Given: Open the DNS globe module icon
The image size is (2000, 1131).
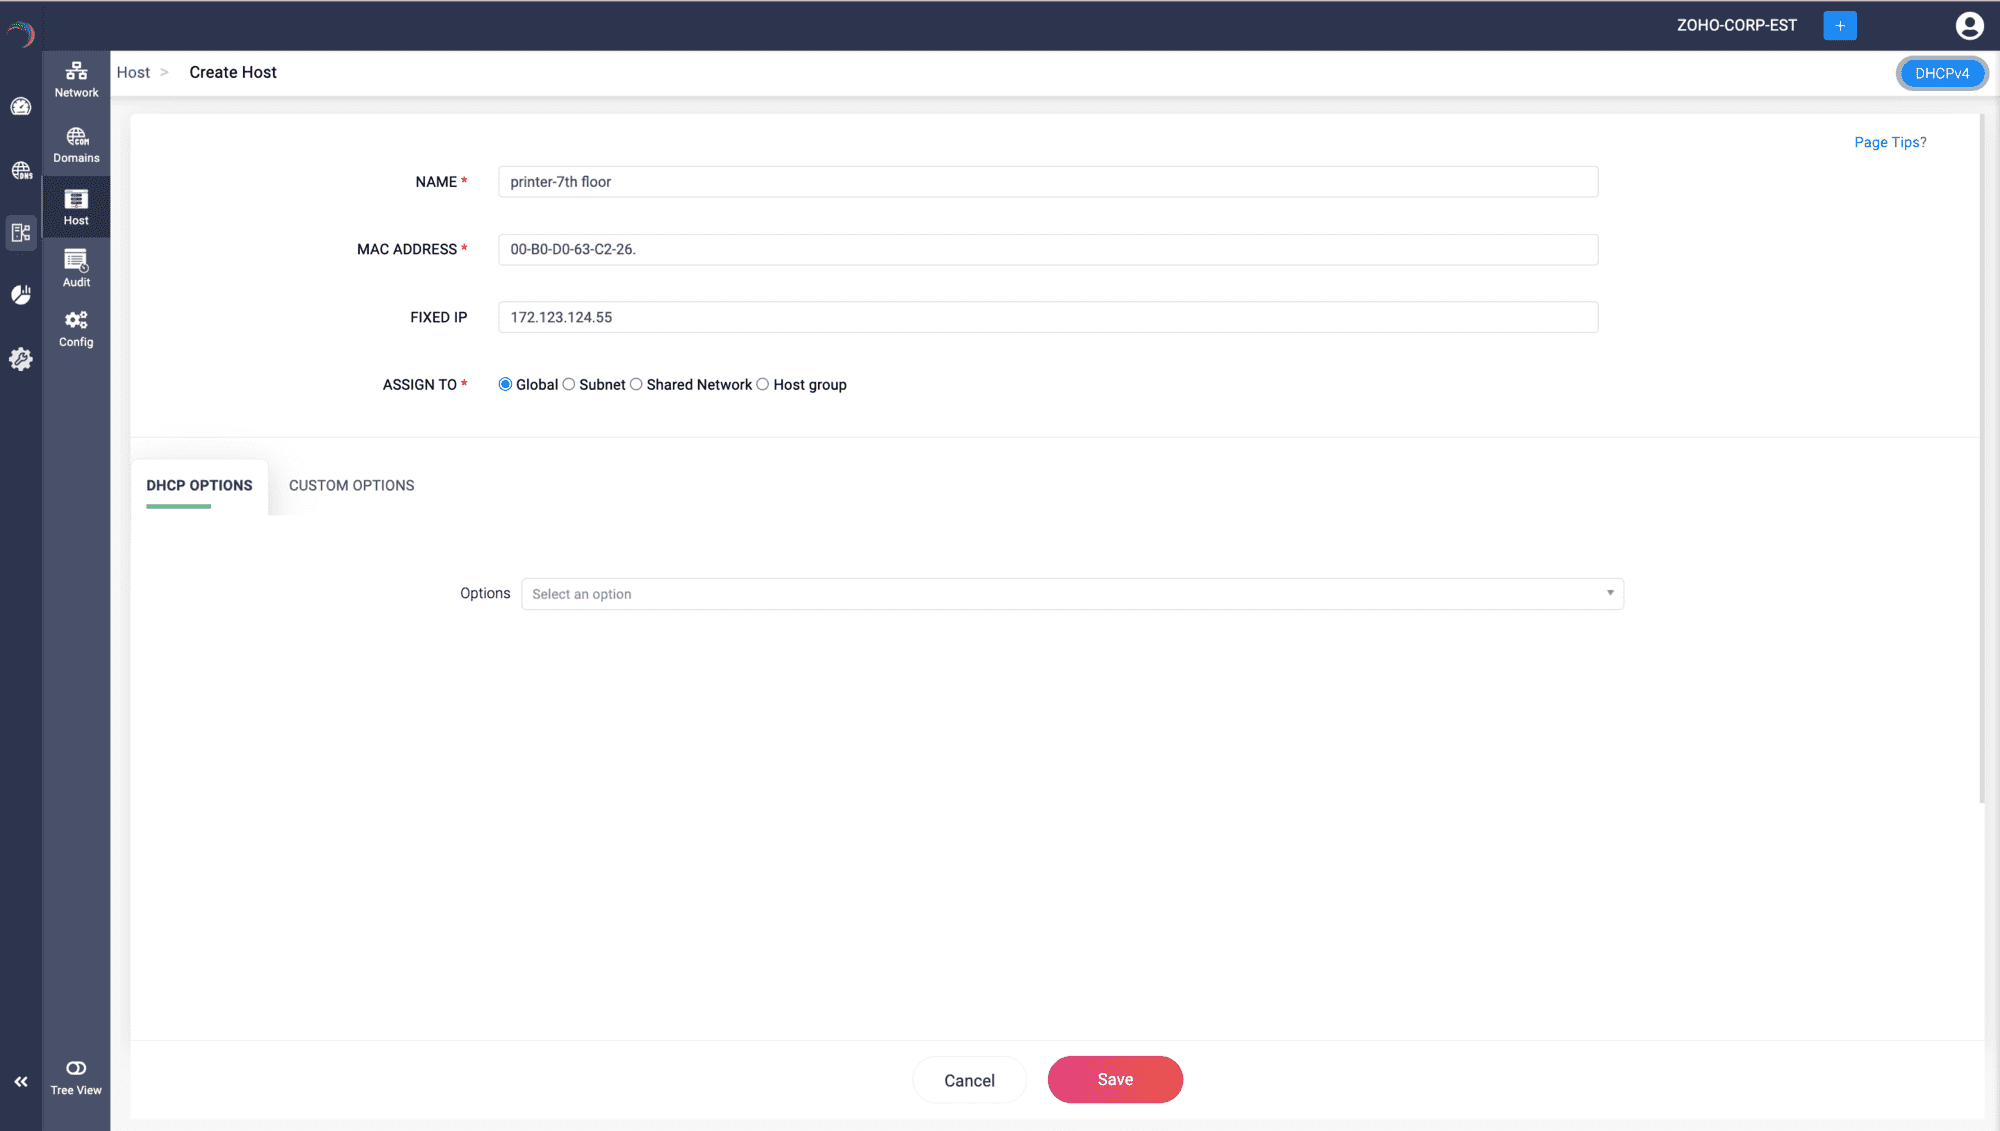Looking at the screenshot, I should click(21, 171).
